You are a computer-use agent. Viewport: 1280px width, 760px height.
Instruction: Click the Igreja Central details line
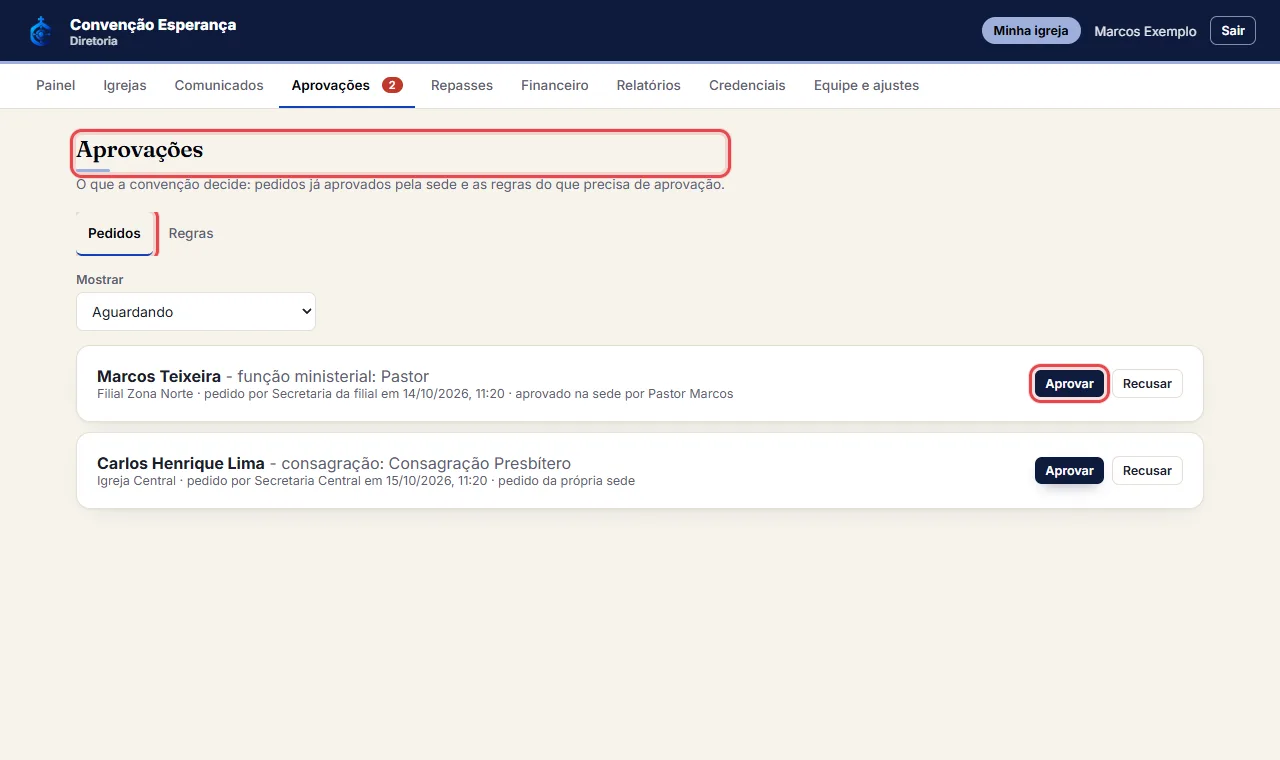pyautogui.click(x=366, y=481)
